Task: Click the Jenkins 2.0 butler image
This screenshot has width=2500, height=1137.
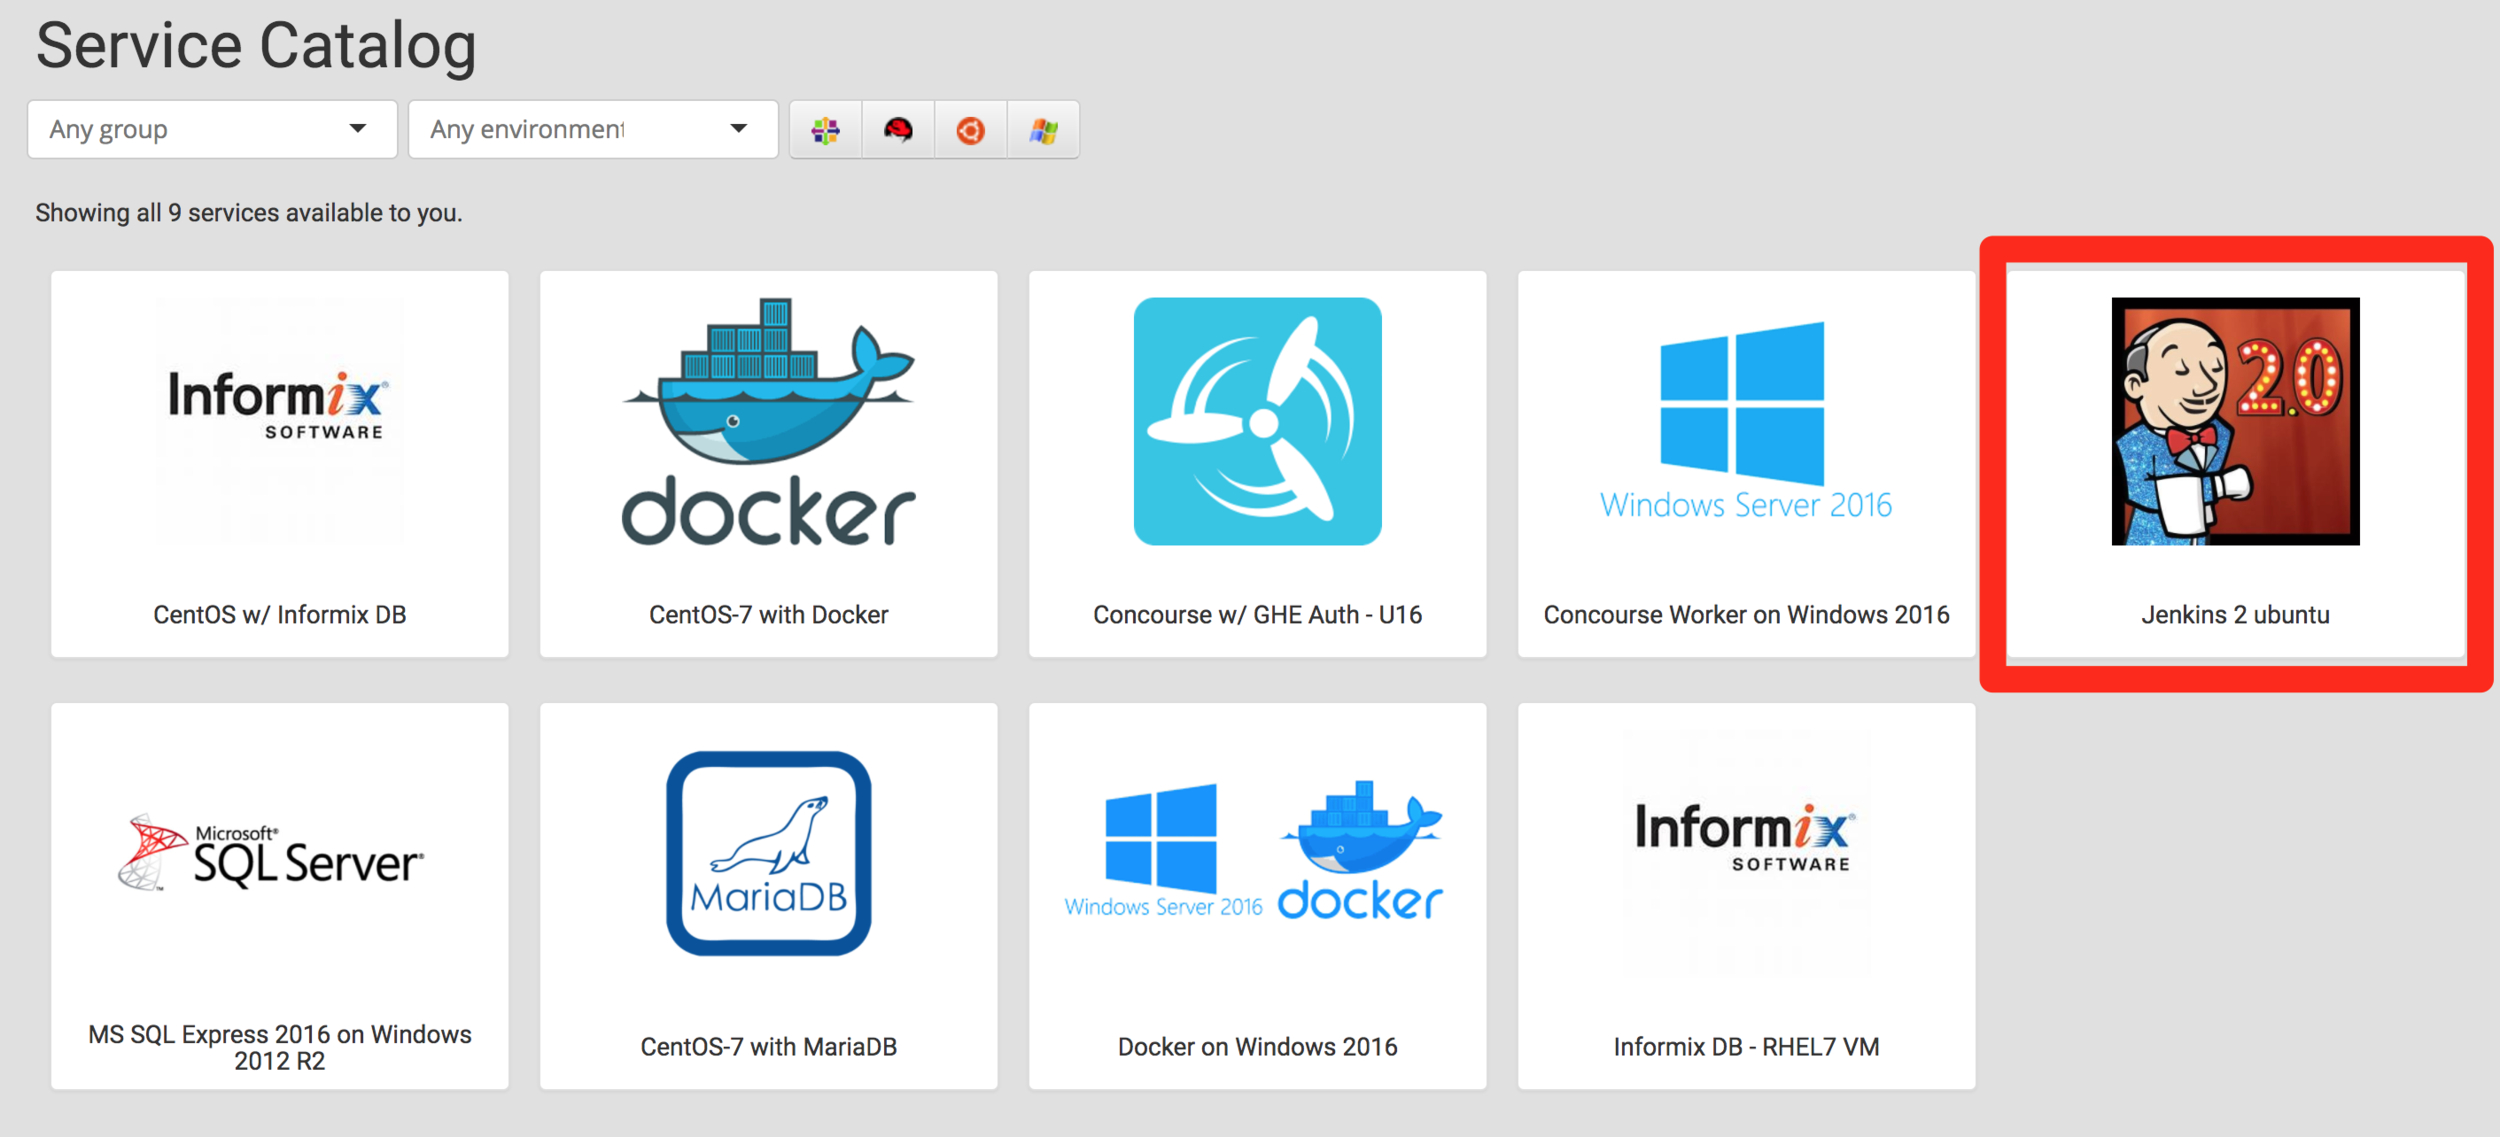Action: (2235, 422)
